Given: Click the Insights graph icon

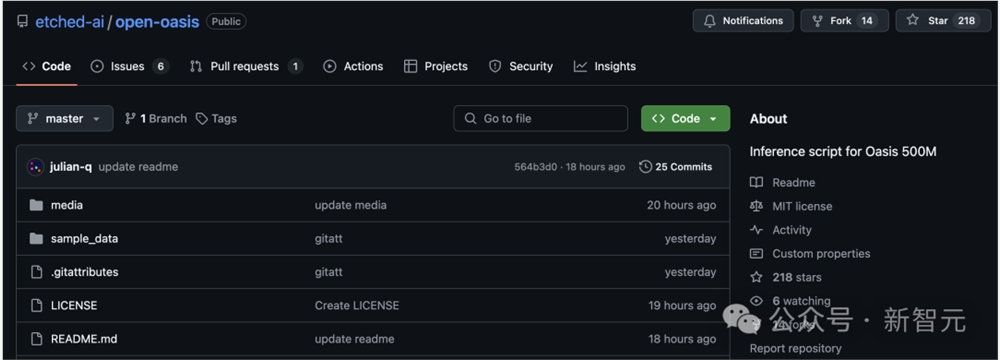Looking at the screenshot, I should point(580,66).
